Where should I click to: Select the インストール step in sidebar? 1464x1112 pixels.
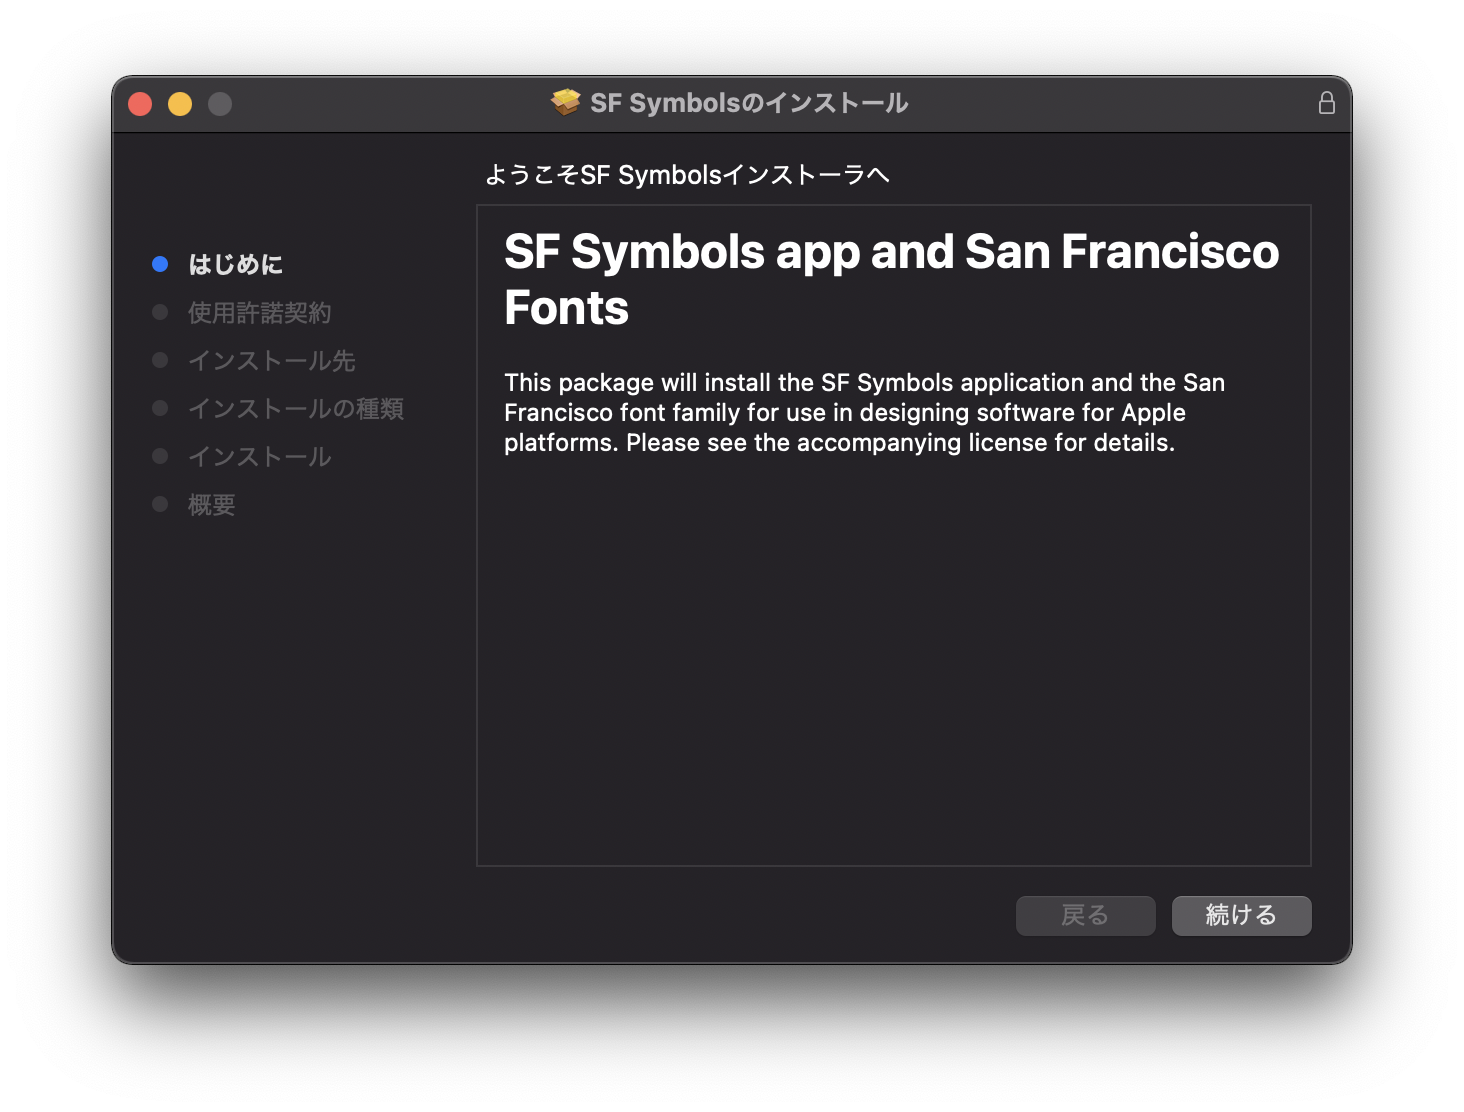pos(259,456)
